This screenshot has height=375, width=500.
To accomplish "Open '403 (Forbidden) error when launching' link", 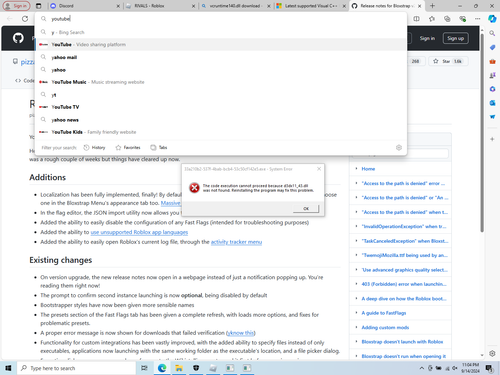I will point(404,284).
